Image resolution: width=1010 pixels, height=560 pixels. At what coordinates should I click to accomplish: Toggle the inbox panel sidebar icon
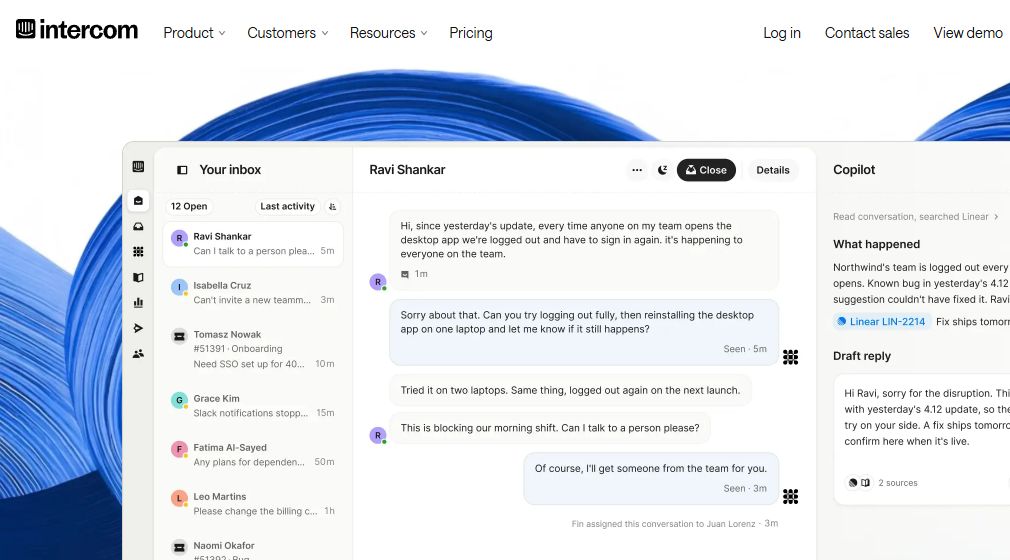click(x=182, y=170)
